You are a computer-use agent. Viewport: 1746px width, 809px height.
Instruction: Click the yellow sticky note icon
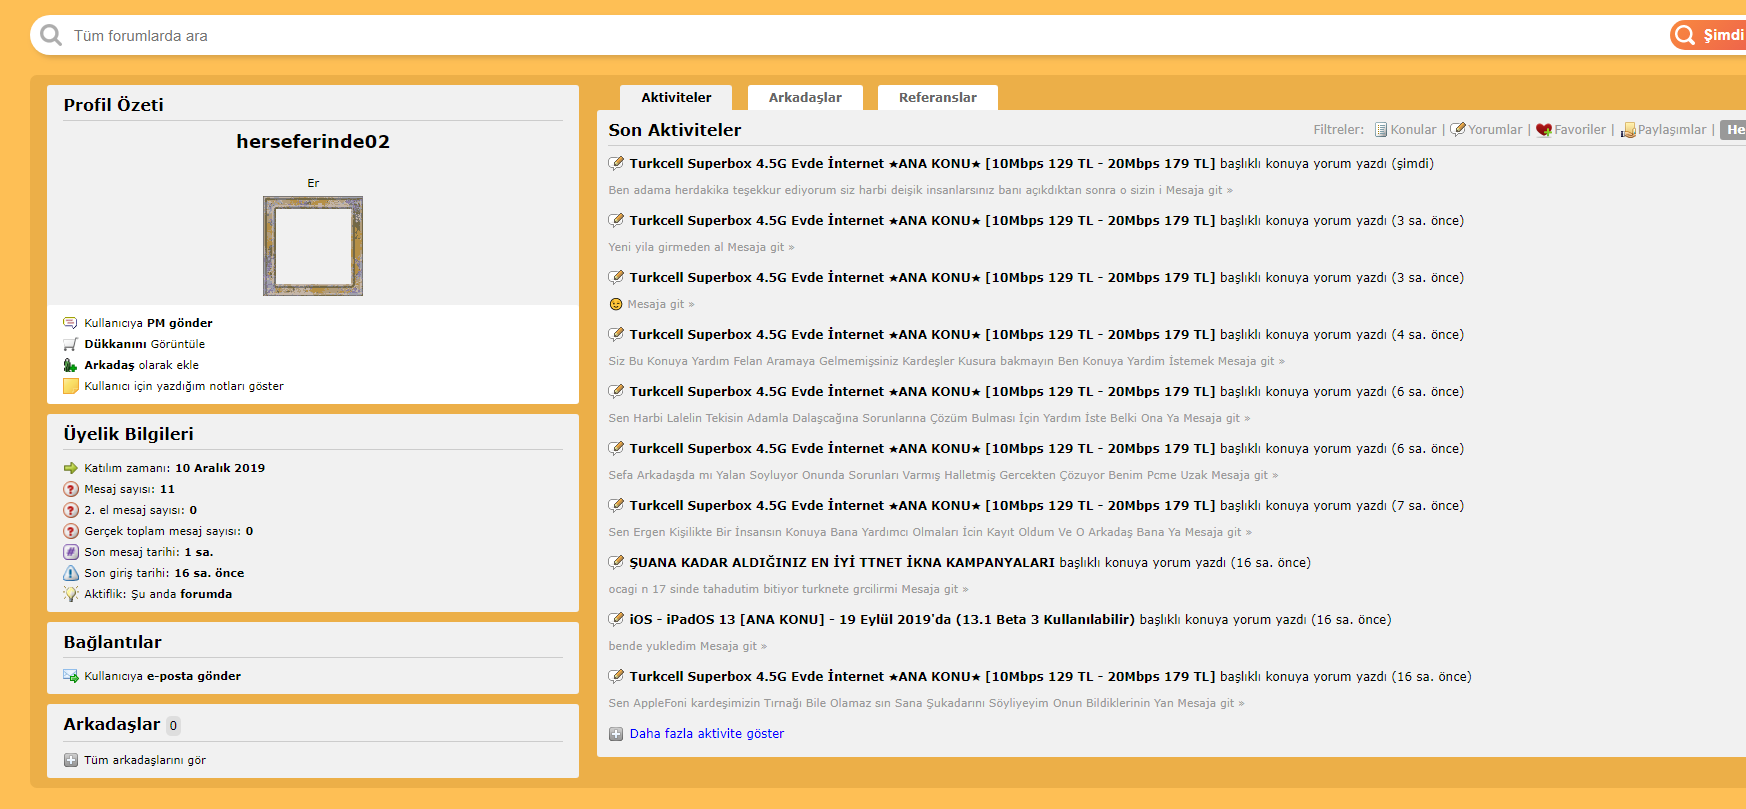coord(70,386)
